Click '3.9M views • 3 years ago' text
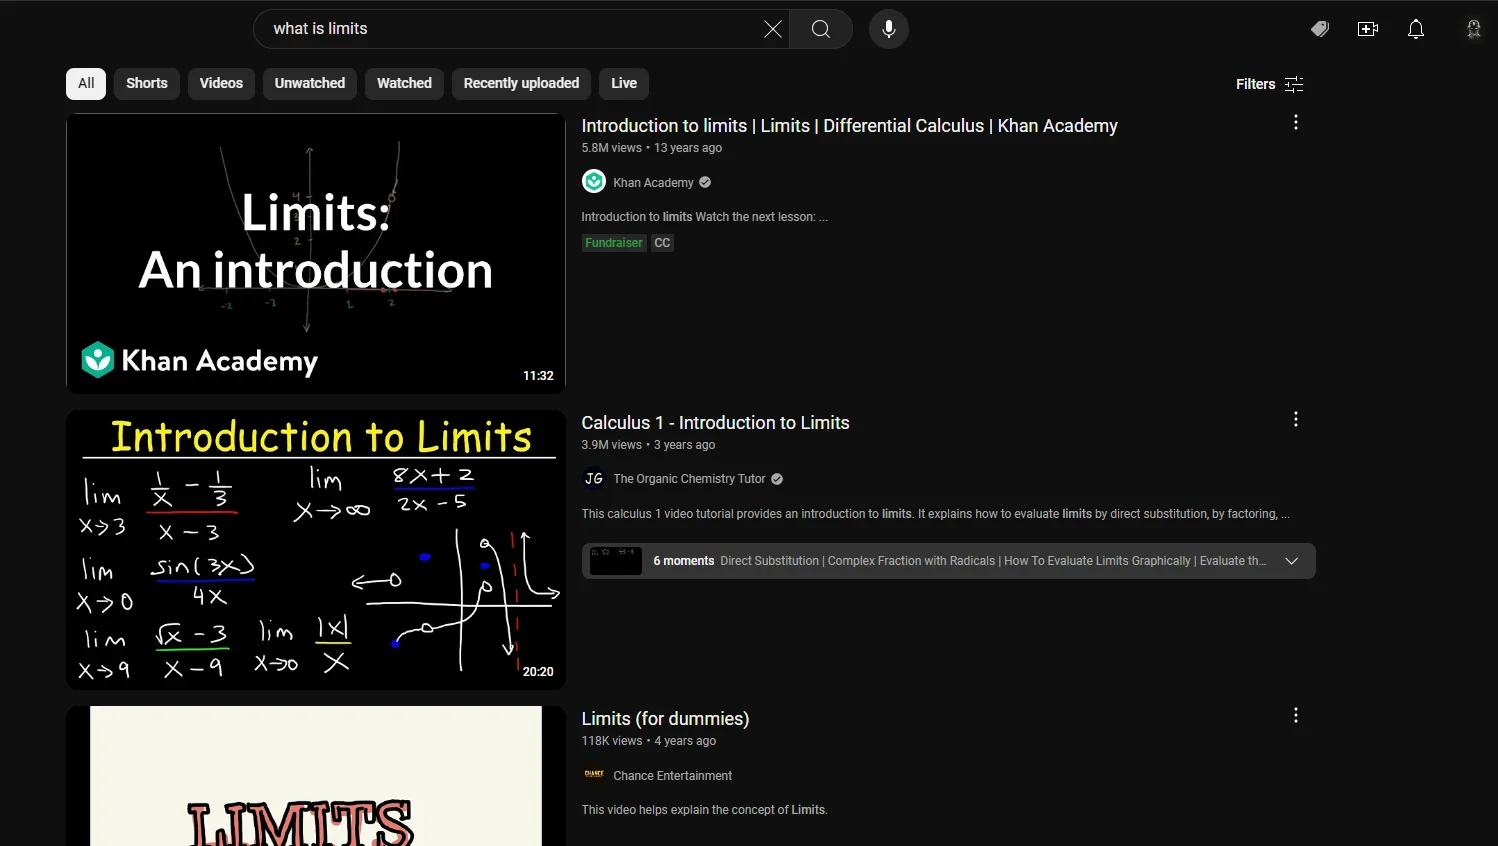The width and height of the screenshot is (1498, 846). click(648, 445)
